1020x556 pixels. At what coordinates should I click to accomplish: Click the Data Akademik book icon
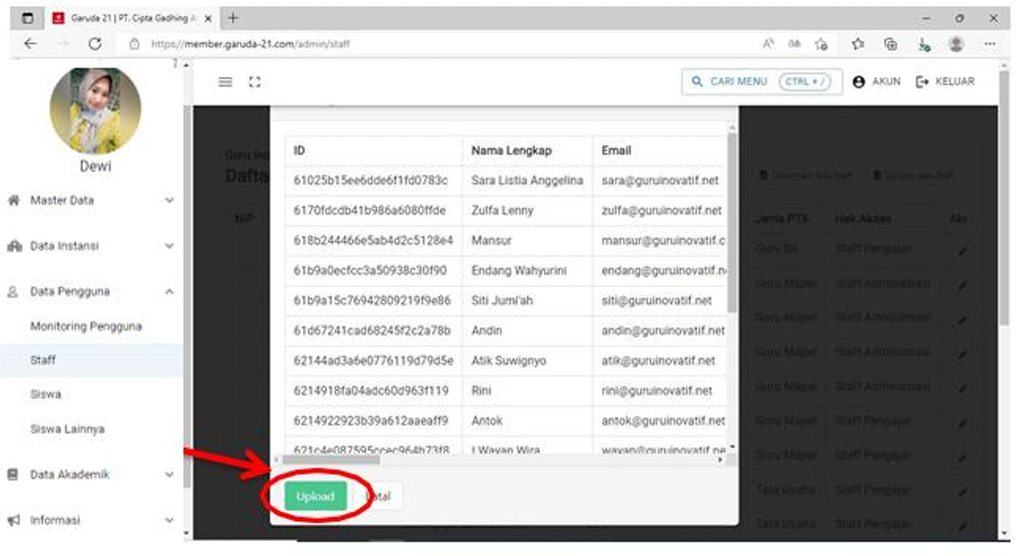(x=12, y=475)
